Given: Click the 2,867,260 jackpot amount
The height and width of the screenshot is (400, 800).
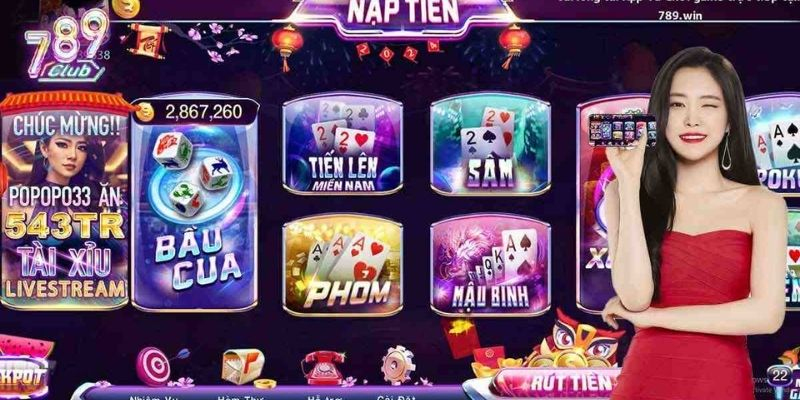Looking at the screenshot, I should tap(204, 112).
